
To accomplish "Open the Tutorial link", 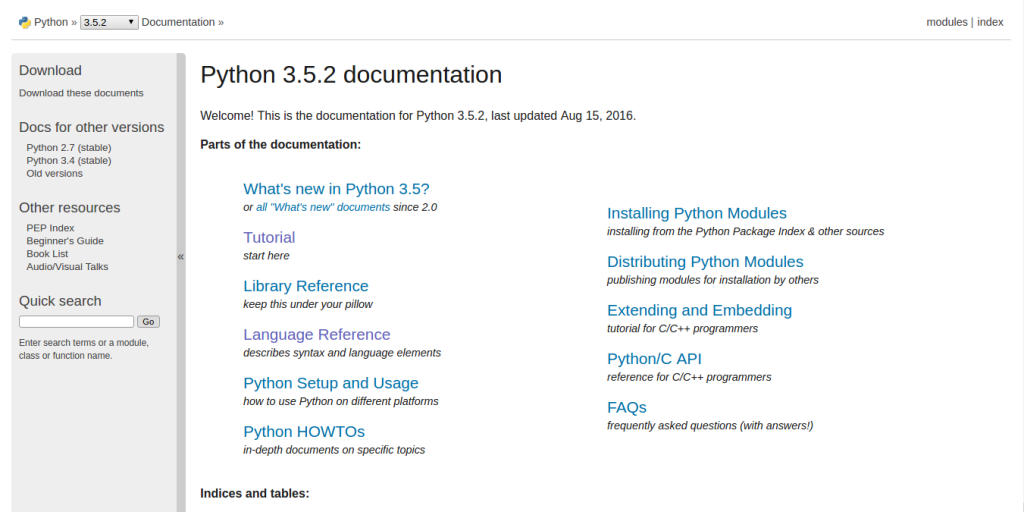I will point(269,238).
